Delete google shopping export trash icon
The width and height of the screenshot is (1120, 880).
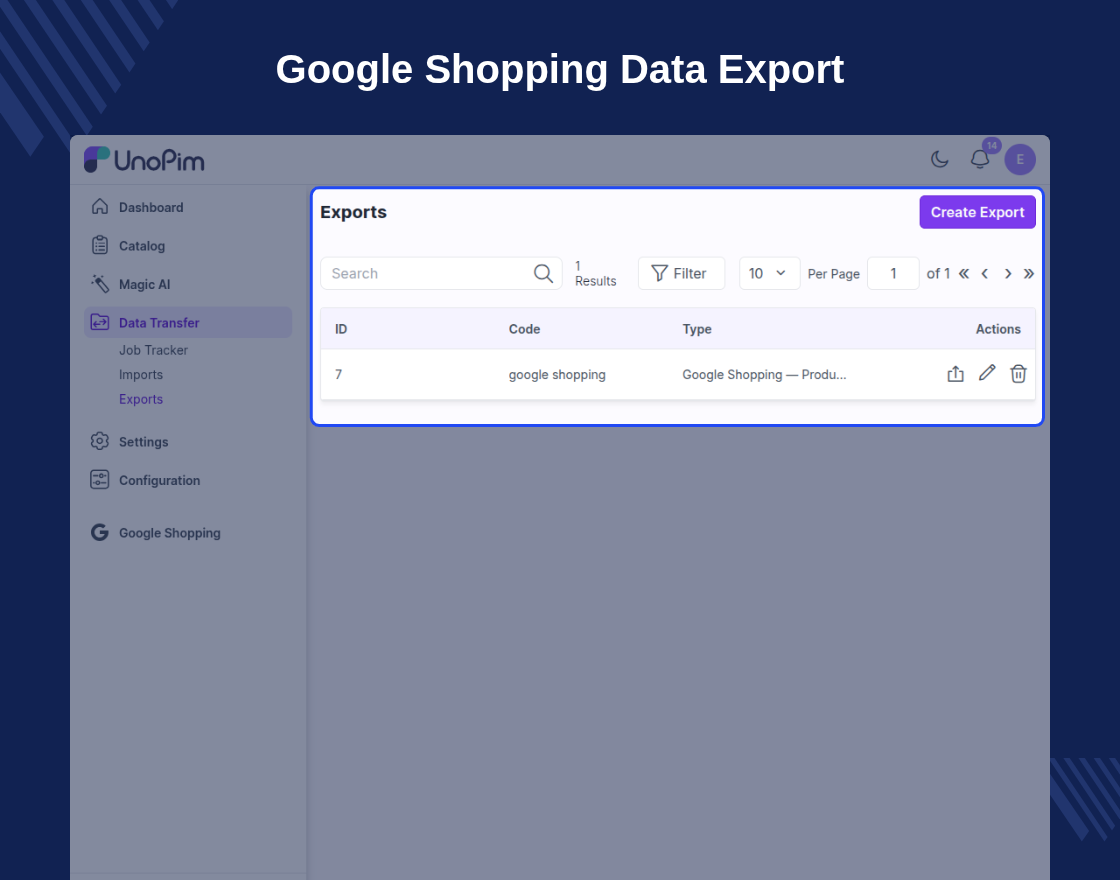(1018, 374)
